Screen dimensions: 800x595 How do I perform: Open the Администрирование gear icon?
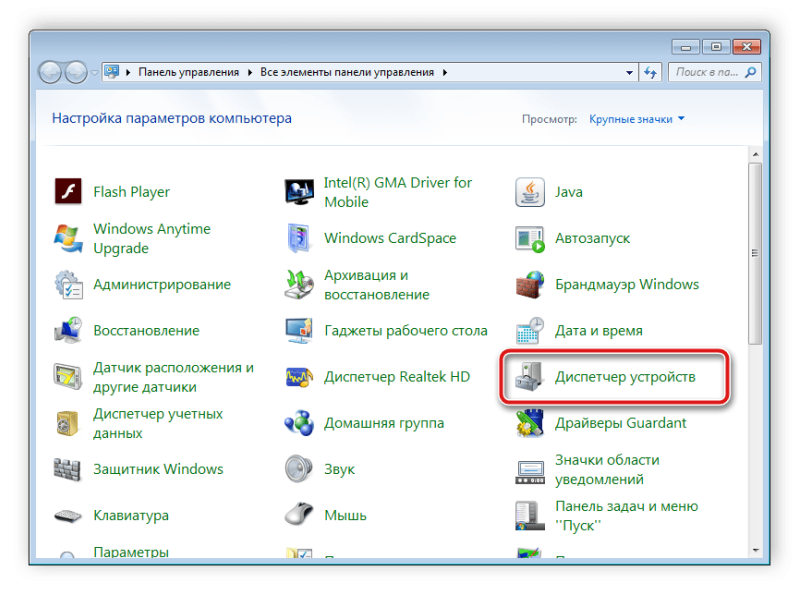pos(68,285)
